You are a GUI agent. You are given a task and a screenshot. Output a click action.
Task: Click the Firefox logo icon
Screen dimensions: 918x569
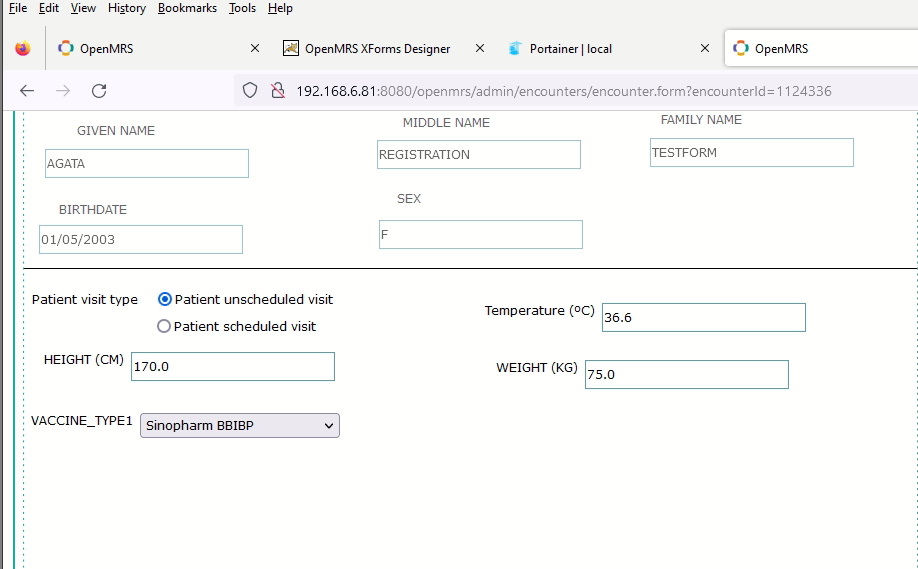(x=23, y=48)
